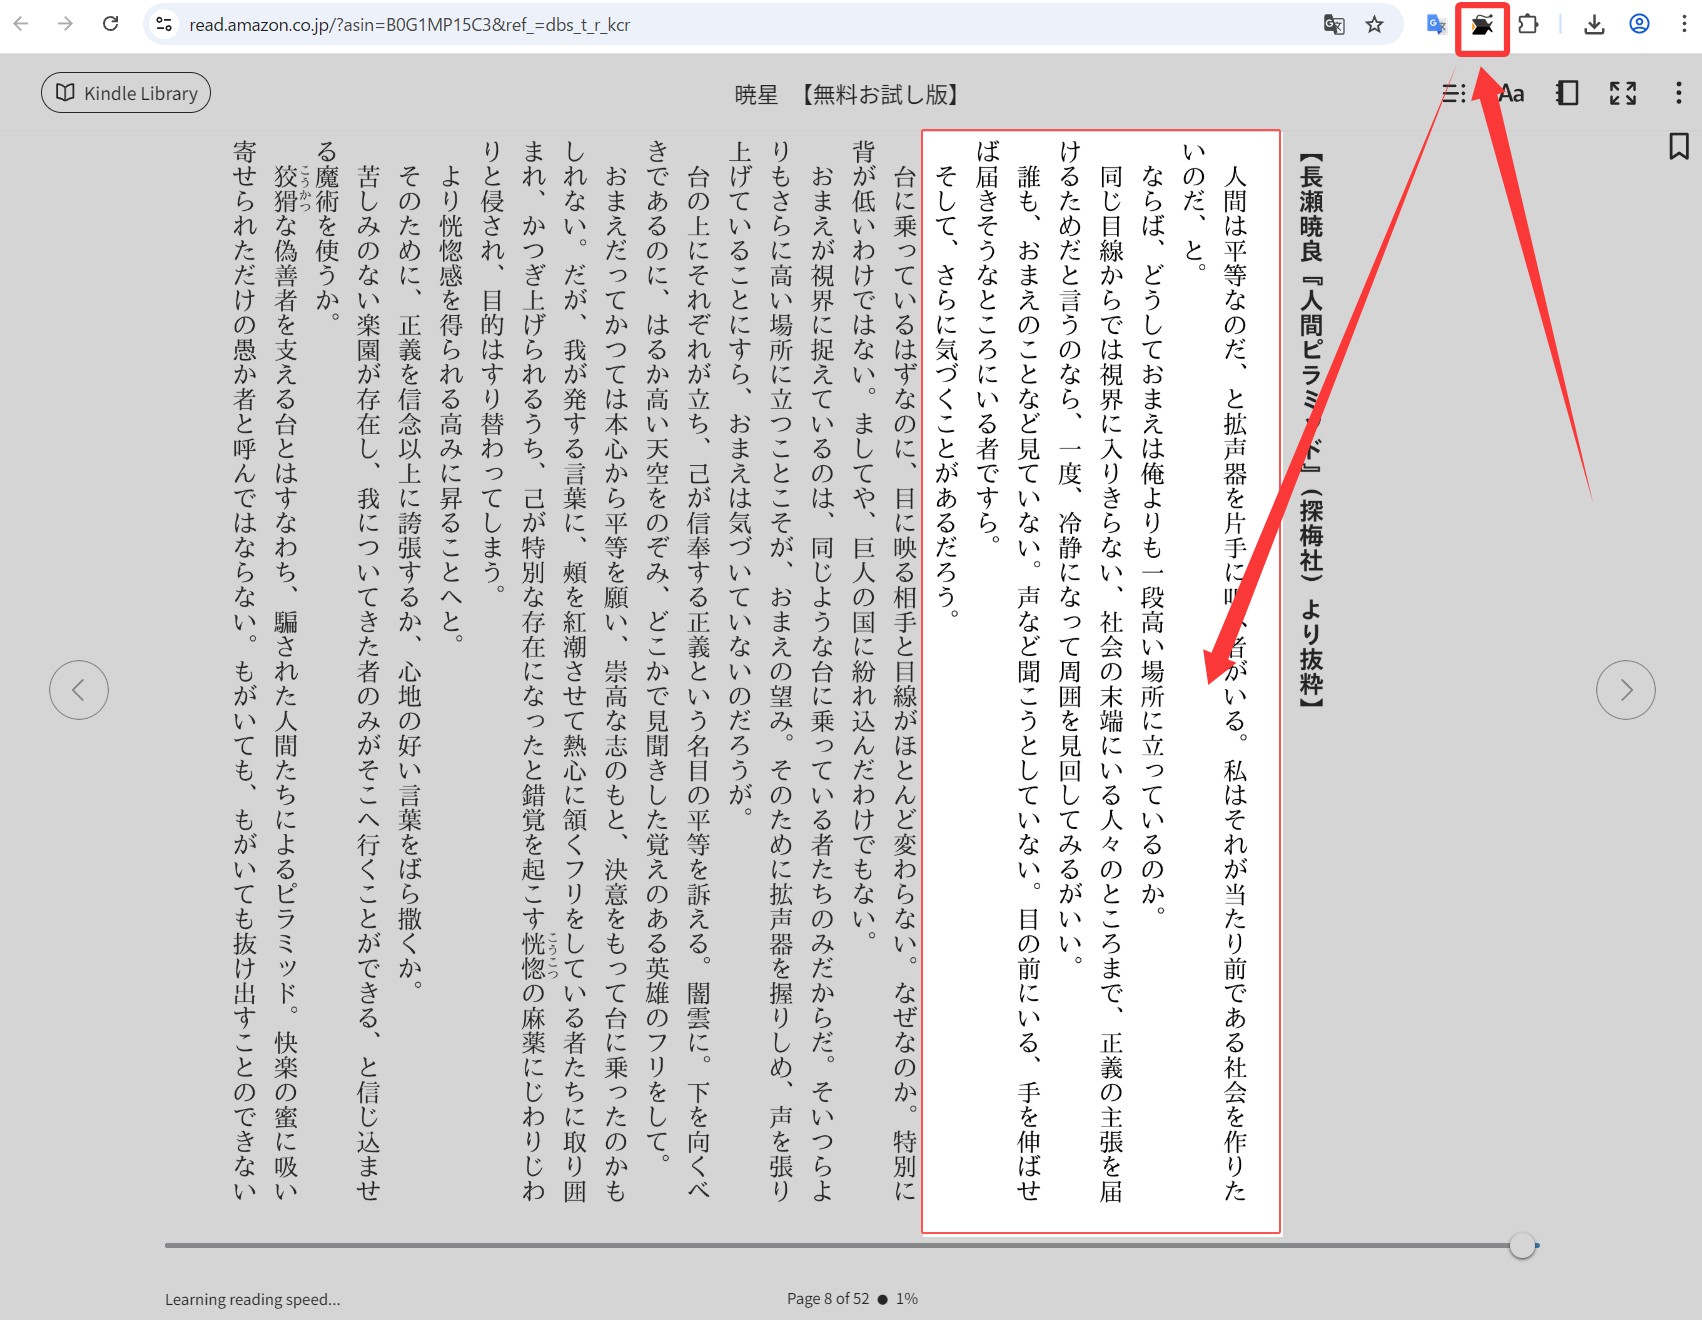Click the highlighted browser extension icon
Screen dimensions: 1702x1320
1482,25
